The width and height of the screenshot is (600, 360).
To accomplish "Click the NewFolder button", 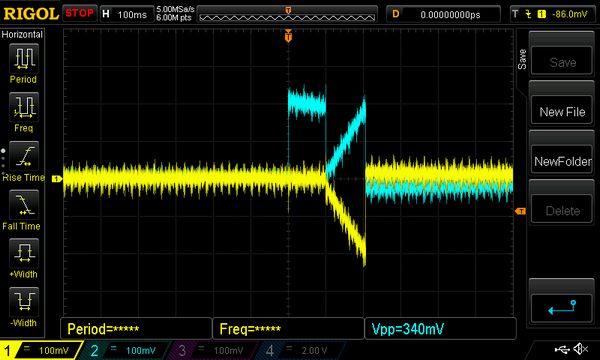I will coord(562,161).
